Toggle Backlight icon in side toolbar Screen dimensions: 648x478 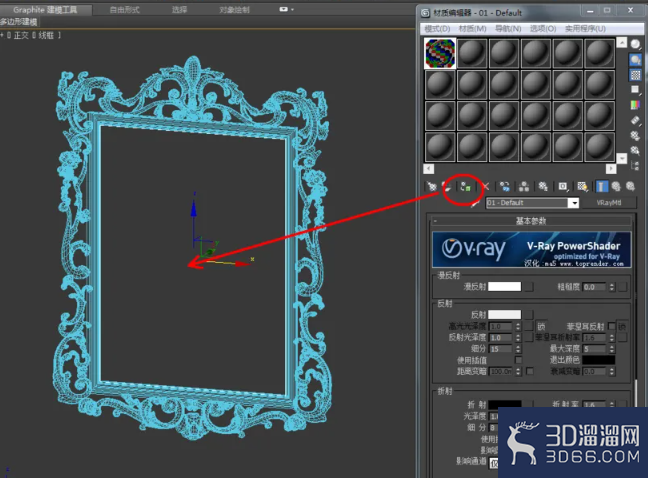635,60
